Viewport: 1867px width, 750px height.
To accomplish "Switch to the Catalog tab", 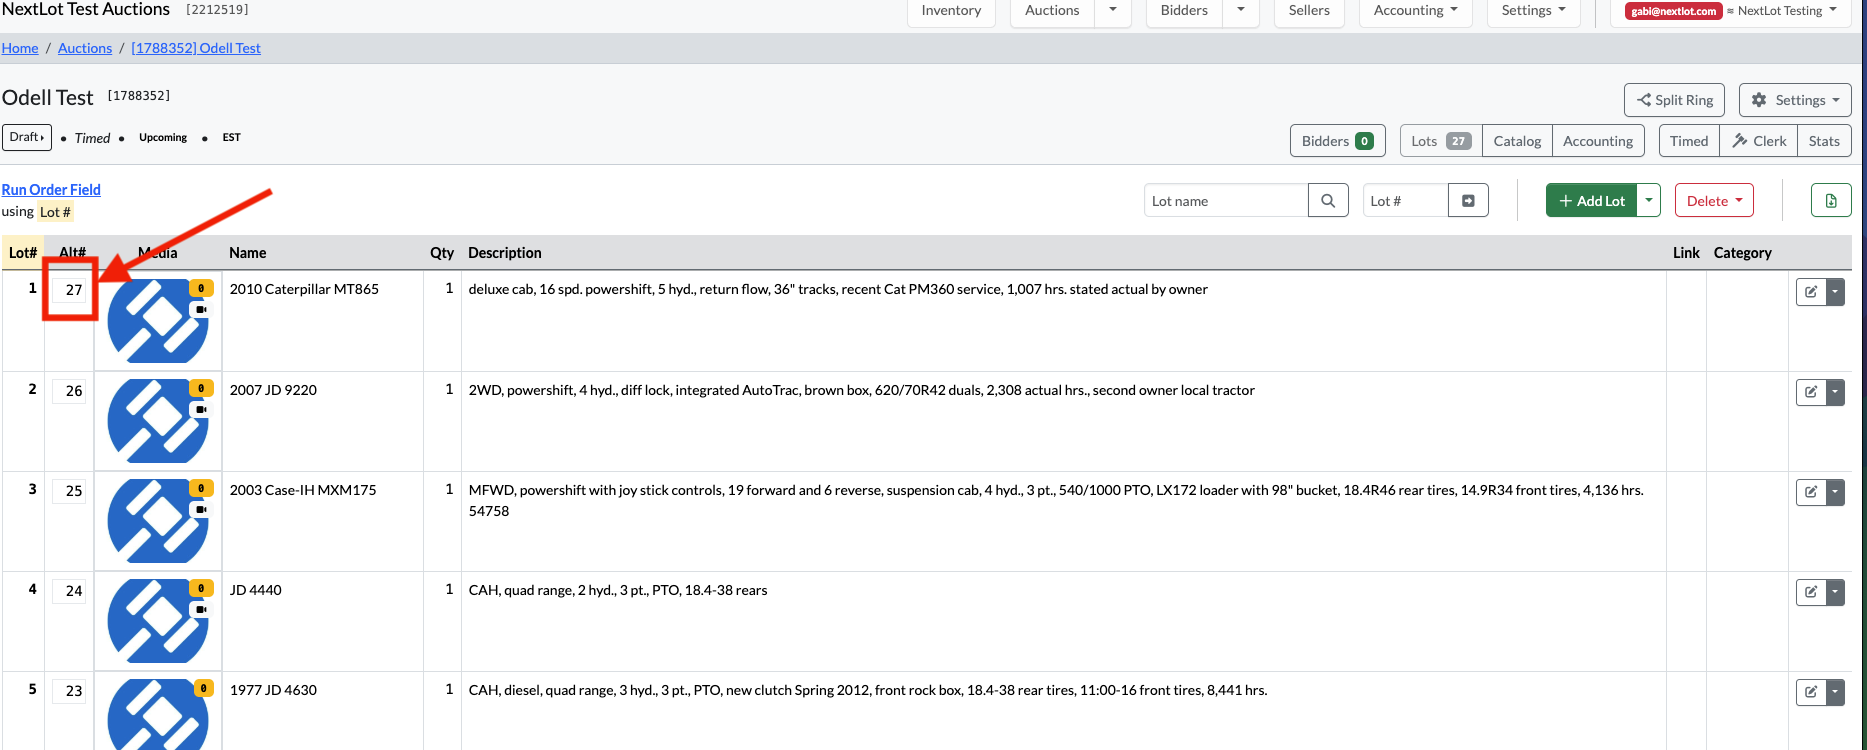I will (x=1517, y=141).
